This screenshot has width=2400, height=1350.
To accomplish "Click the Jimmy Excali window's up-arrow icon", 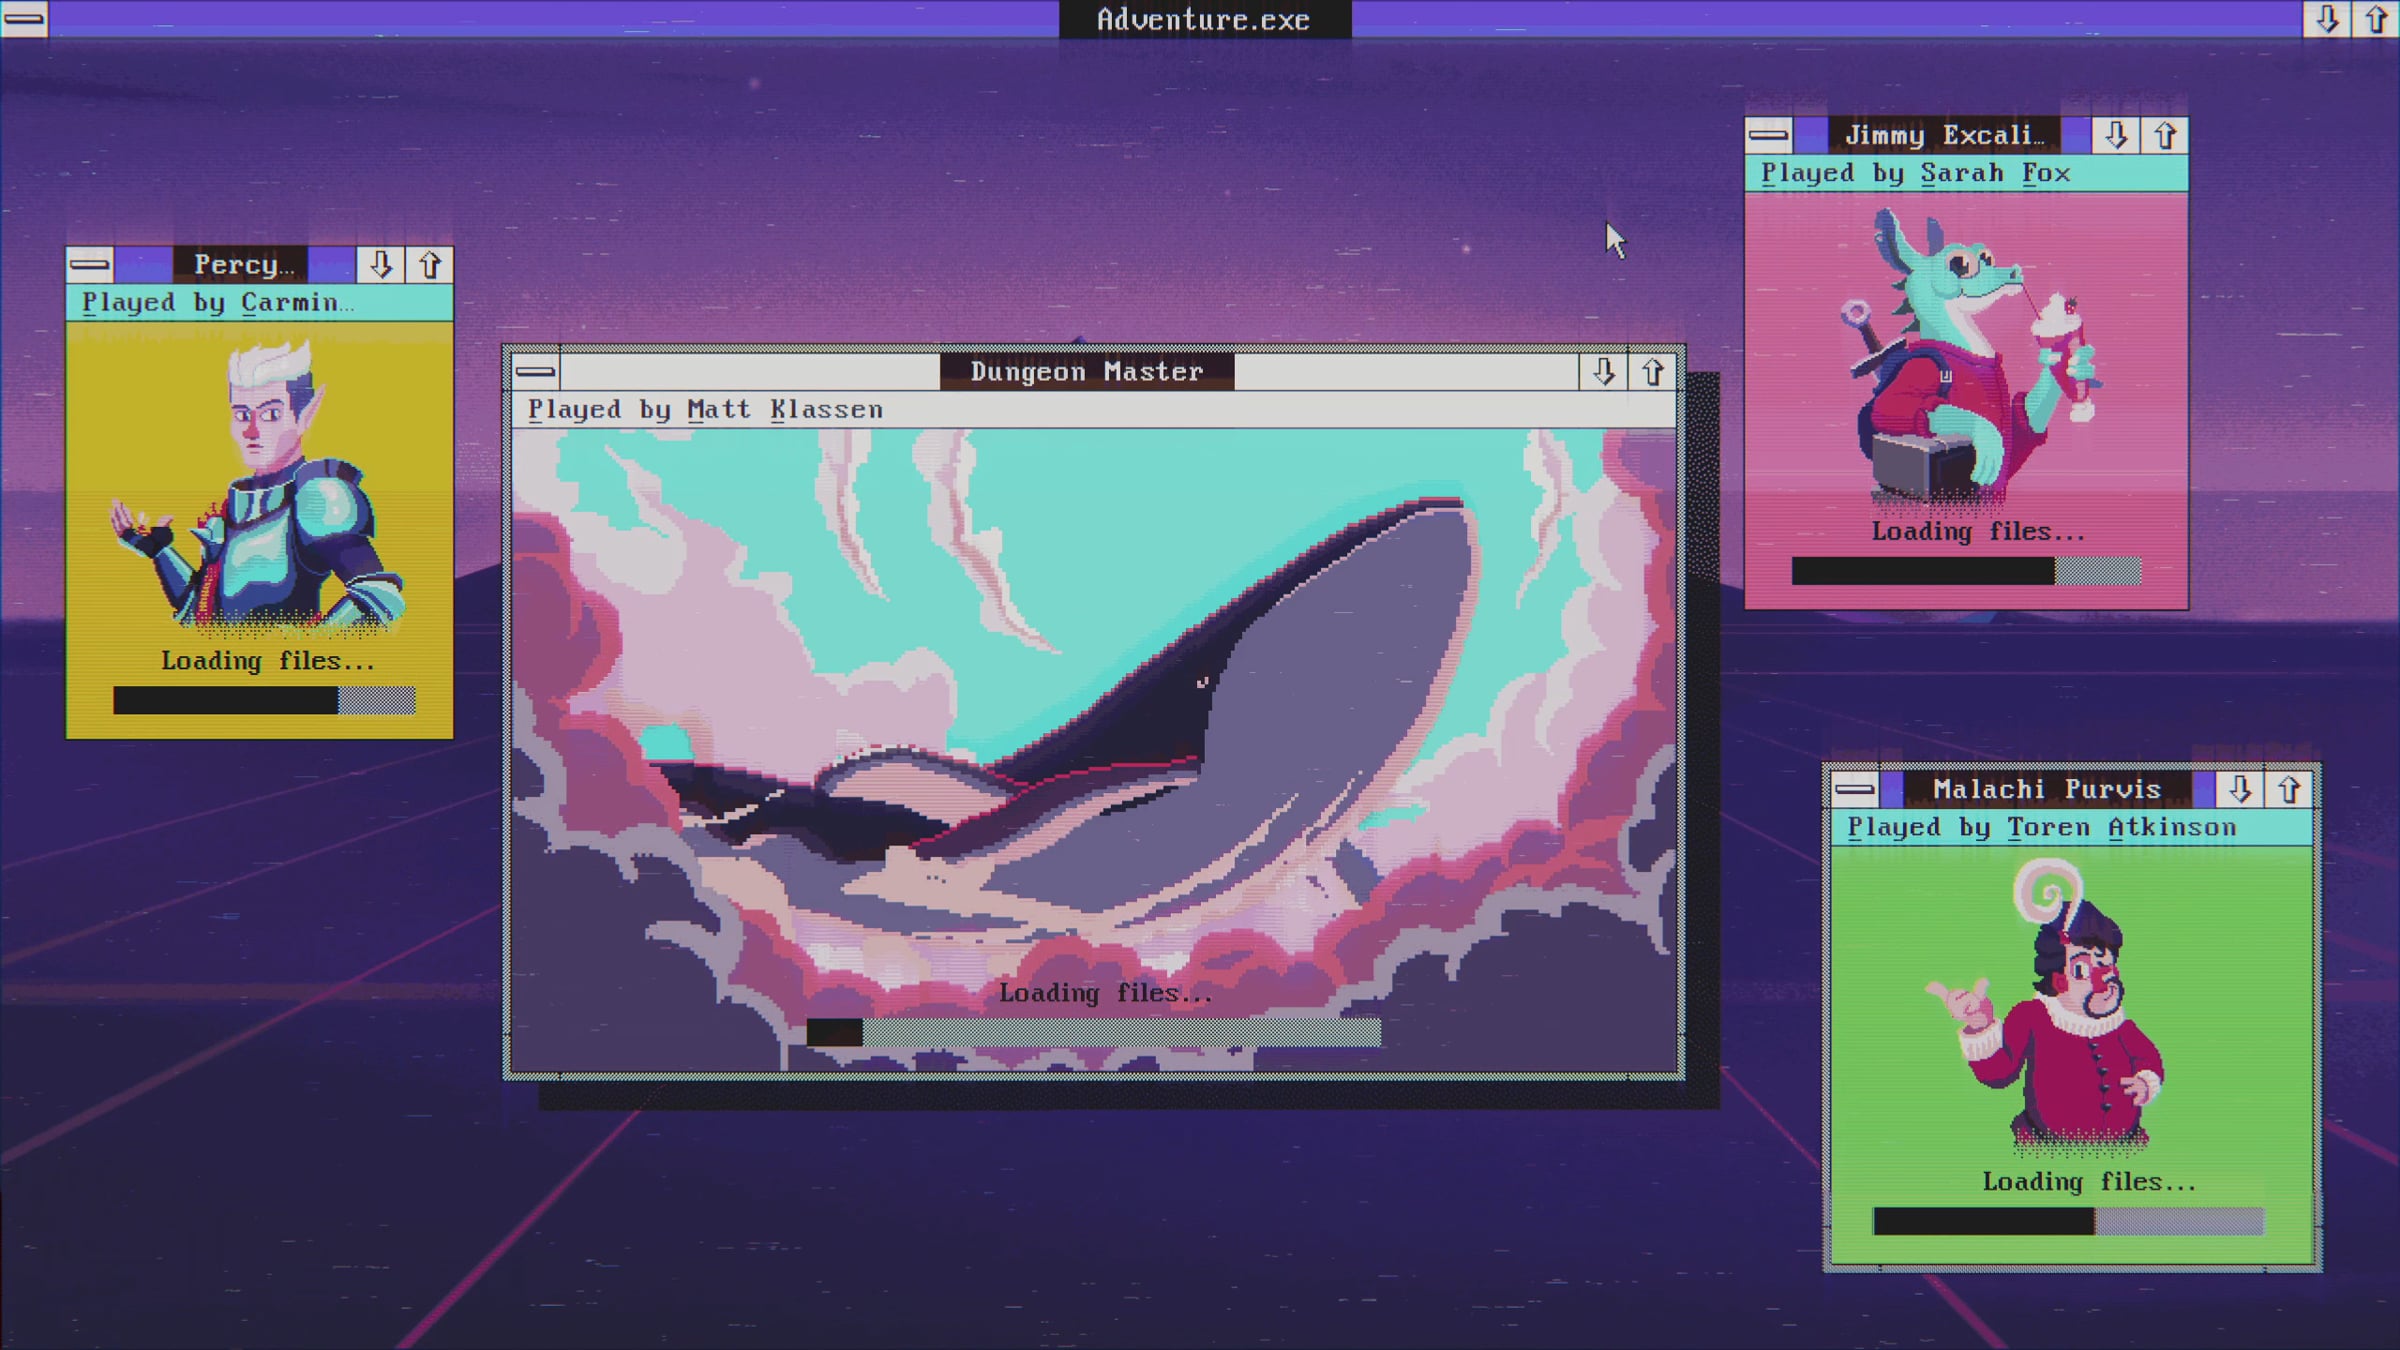I will [x=2165, y=135].
